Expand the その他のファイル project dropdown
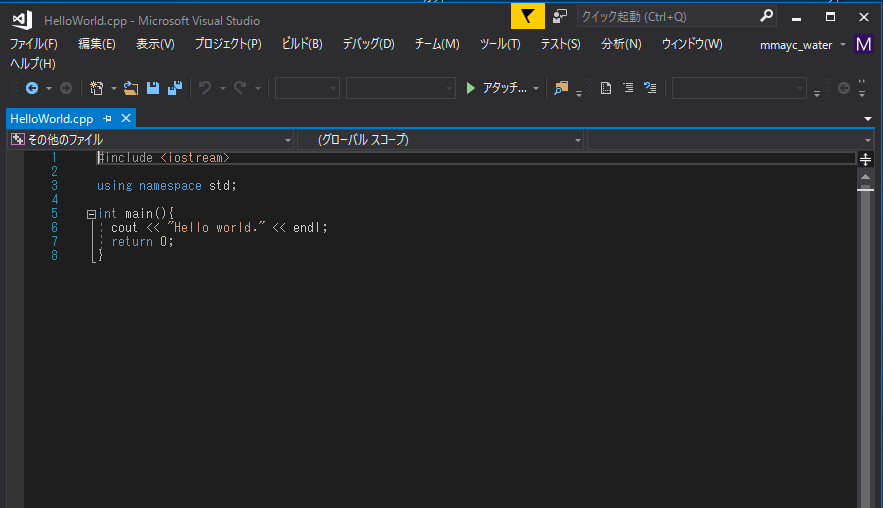This screenshot has height=508, width=883. click(x=150, y=140)
